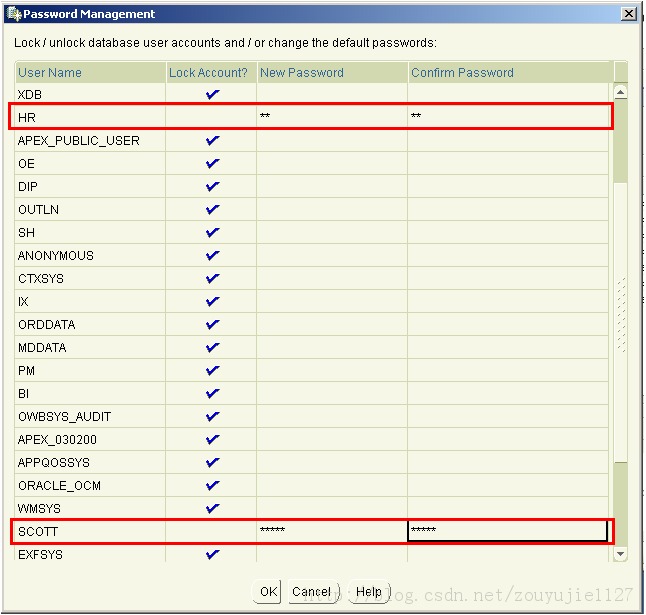Select the WMSYS user name
Viewport: 646px width, 615px height.
coord(39,509)
